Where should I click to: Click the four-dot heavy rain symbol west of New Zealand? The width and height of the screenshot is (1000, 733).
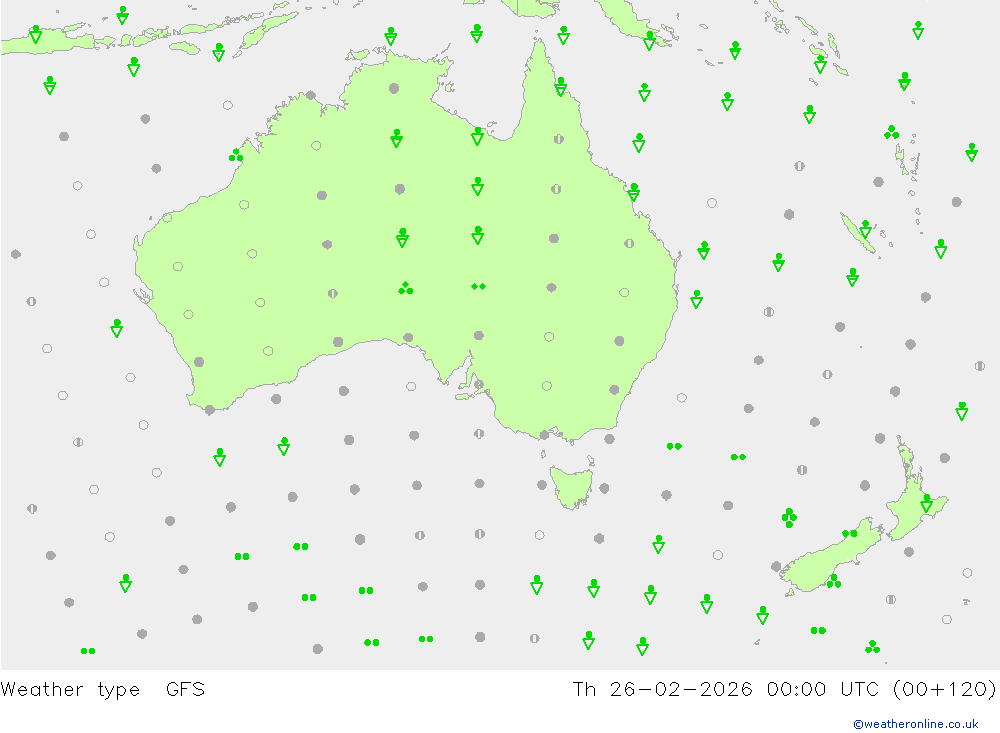pos(789,517)
